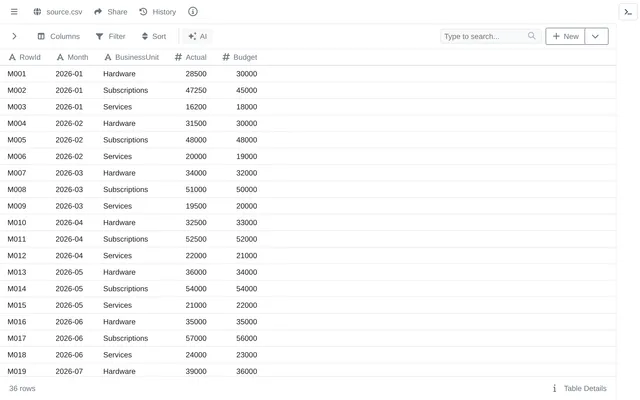Open the Columns panel
This screenshot has width=640, height=400.
59,36
